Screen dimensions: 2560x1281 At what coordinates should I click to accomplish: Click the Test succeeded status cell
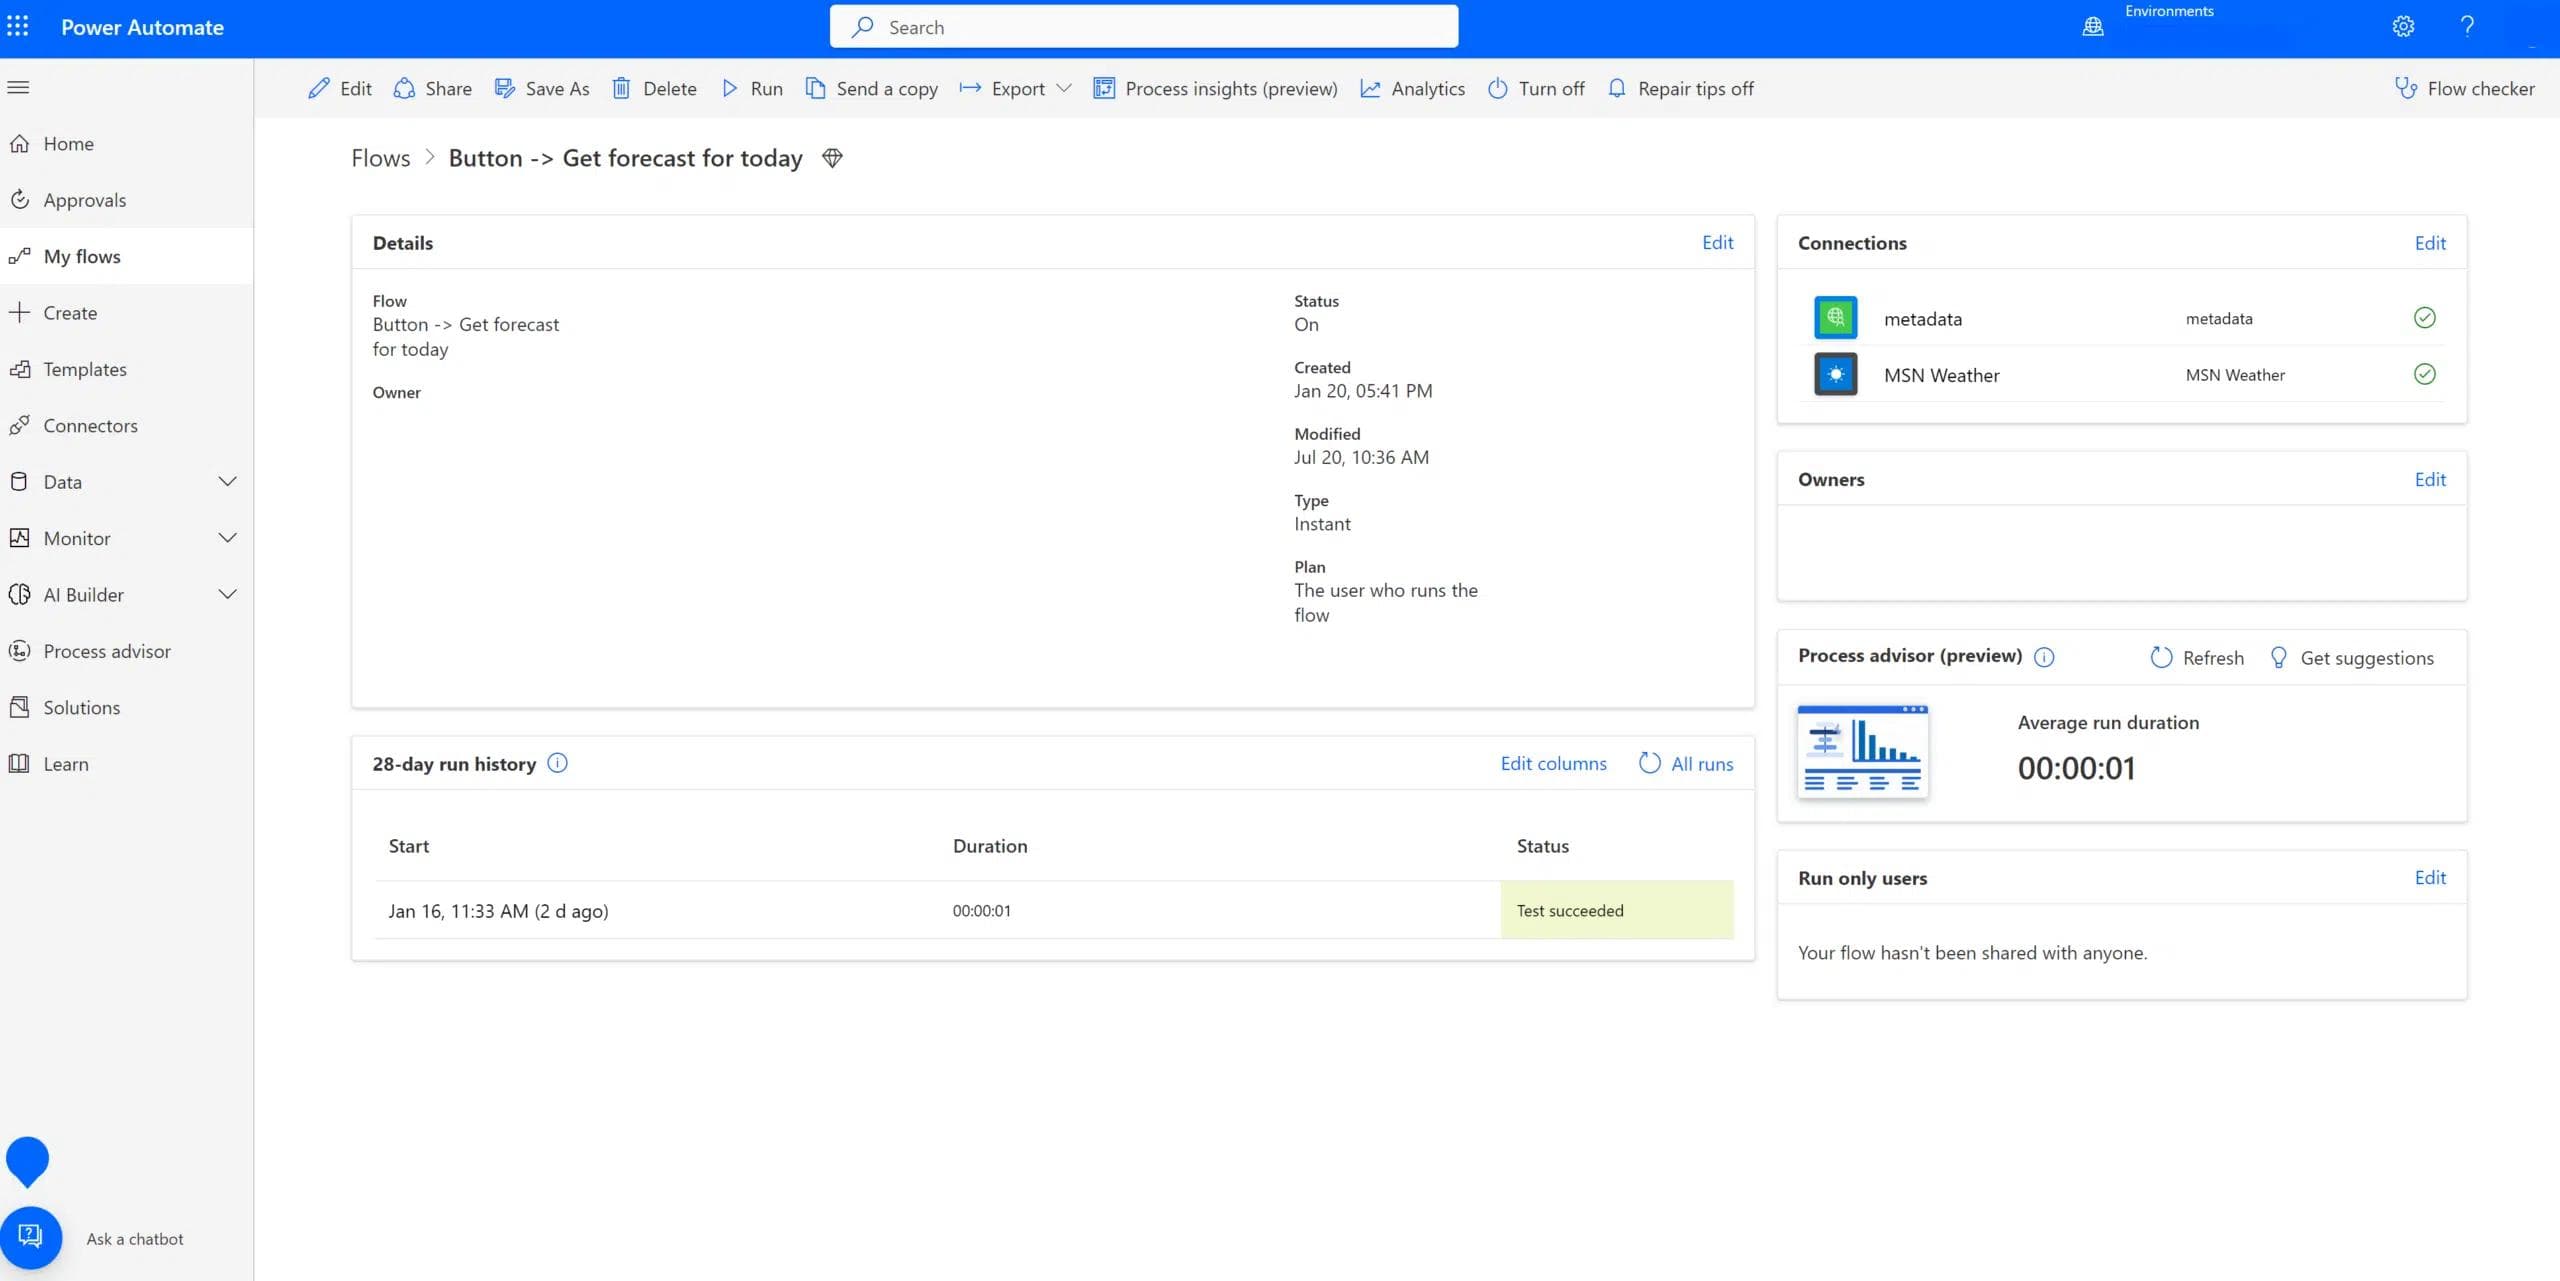coord(1616,911)
